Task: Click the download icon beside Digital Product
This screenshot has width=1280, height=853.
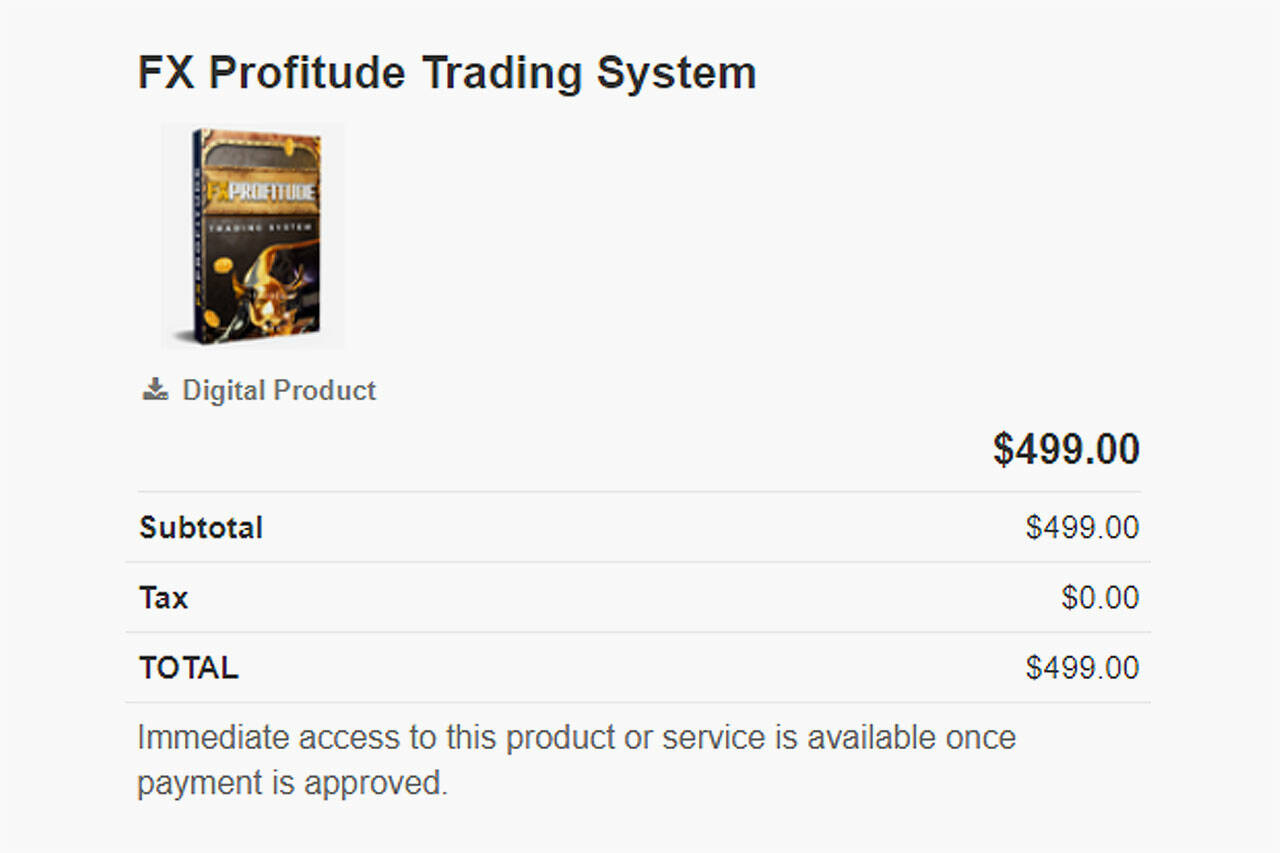Action: pyautogui.click(x=155, y=390)
